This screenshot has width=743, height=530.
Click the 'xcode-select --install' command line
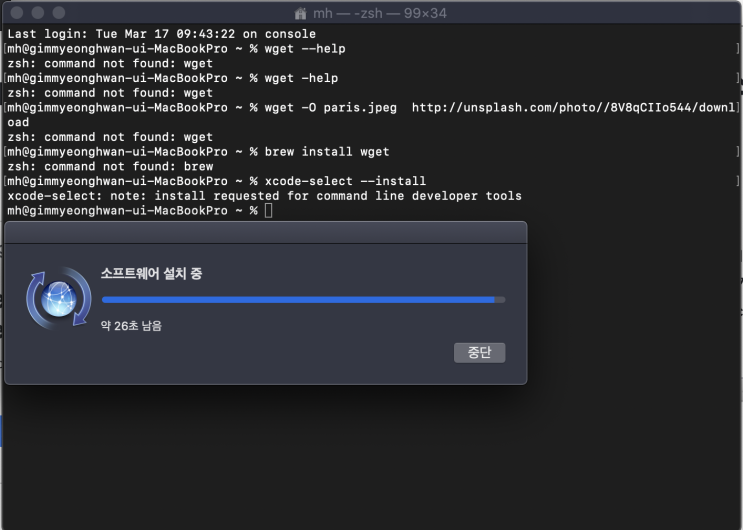click(x=217, y=181)
